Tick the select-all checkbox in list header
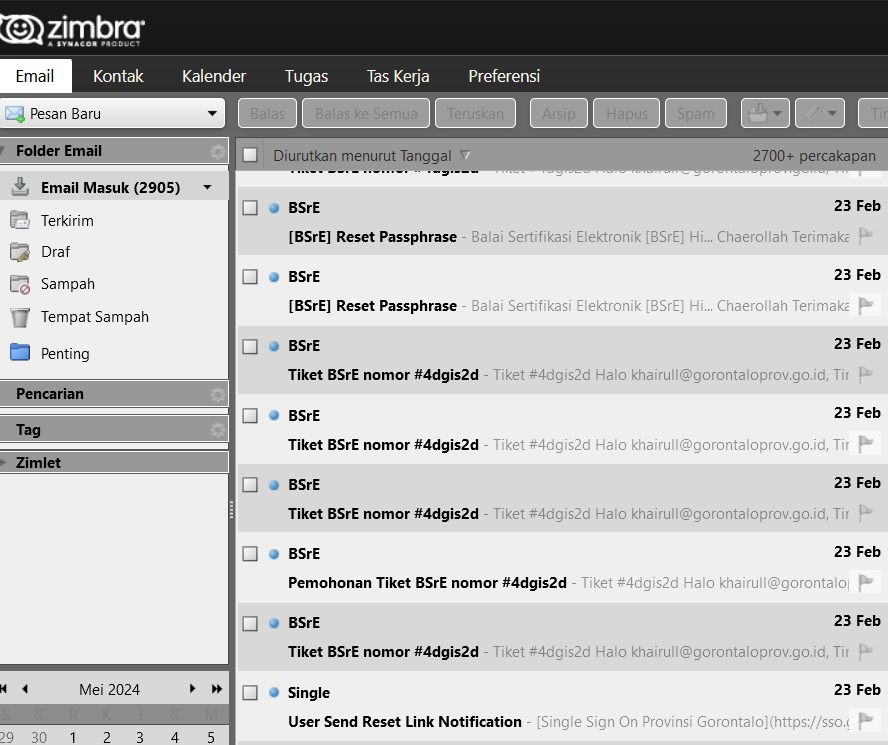Viewport: 888px width, 745px height. pos(250,155)
